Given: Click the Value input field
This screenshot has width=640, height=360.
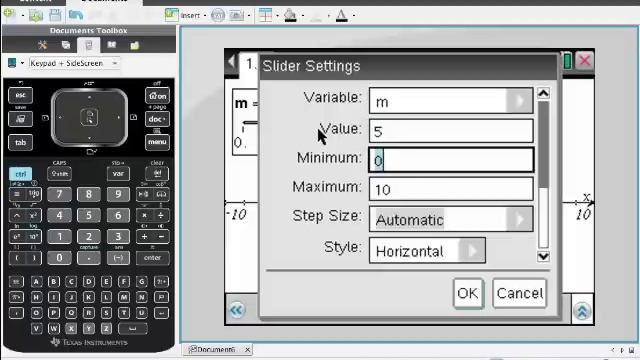Looking at the screenshot, I should pyautogui.click(x=451, y=131).
